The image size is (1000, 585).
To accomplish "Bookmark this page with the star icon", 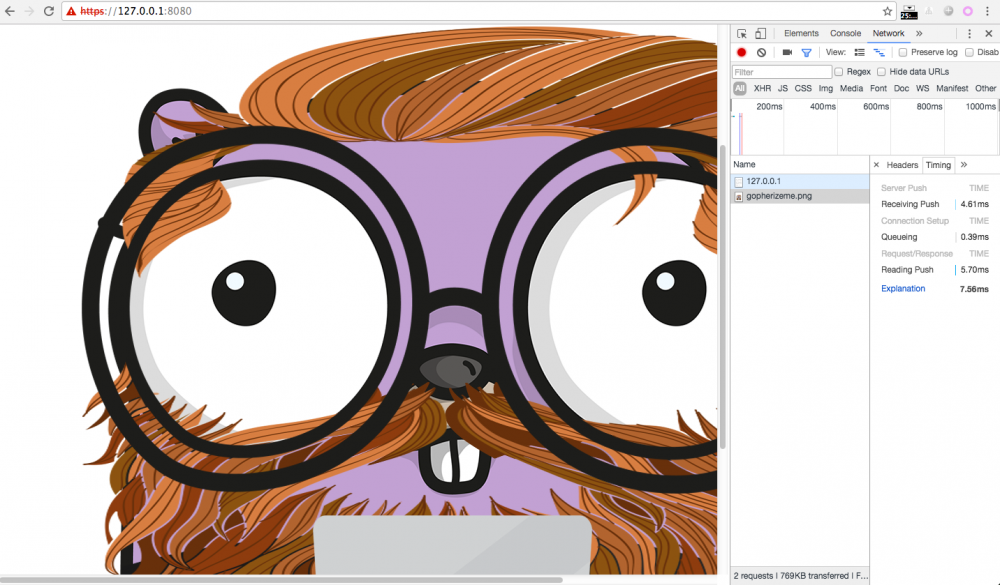I will tap(887, 11).
